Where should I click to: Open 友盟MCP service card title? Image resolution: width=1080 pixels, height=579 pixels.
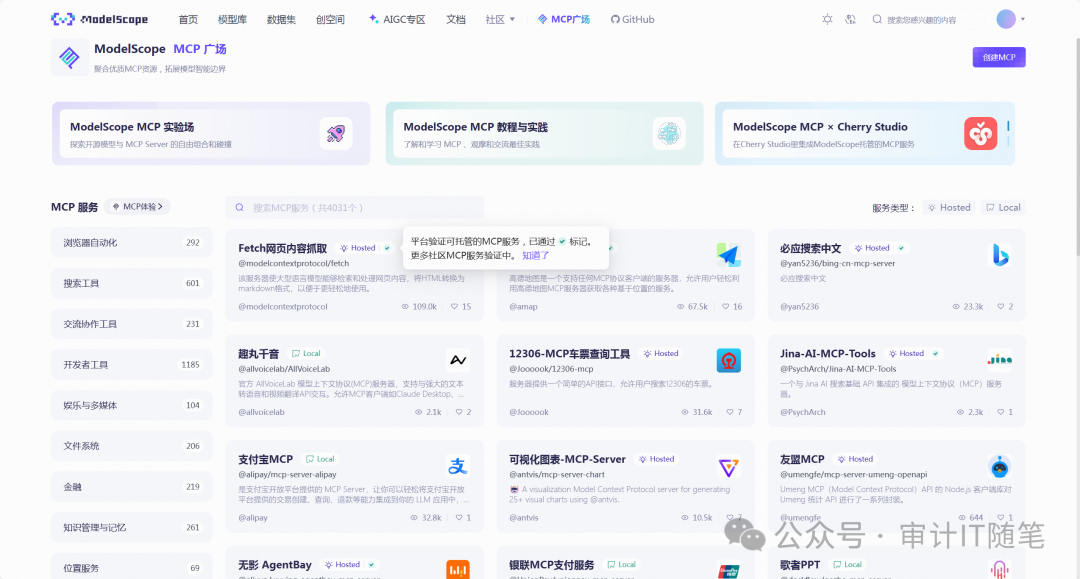coord(802,459)
